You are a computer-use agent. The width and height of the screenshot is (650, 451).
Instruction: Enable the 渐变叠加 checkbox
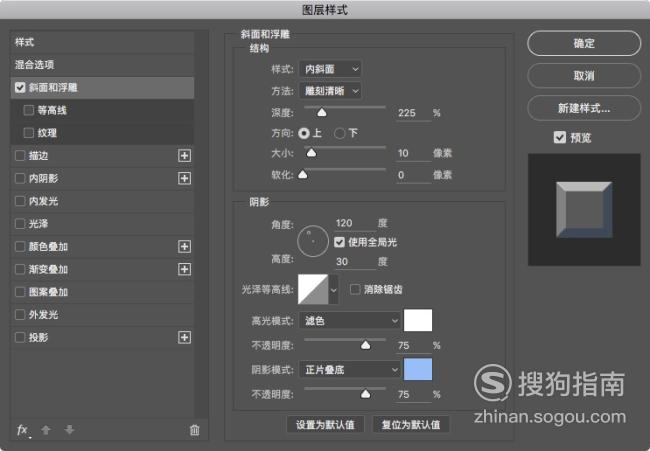[x=20, y=269]
